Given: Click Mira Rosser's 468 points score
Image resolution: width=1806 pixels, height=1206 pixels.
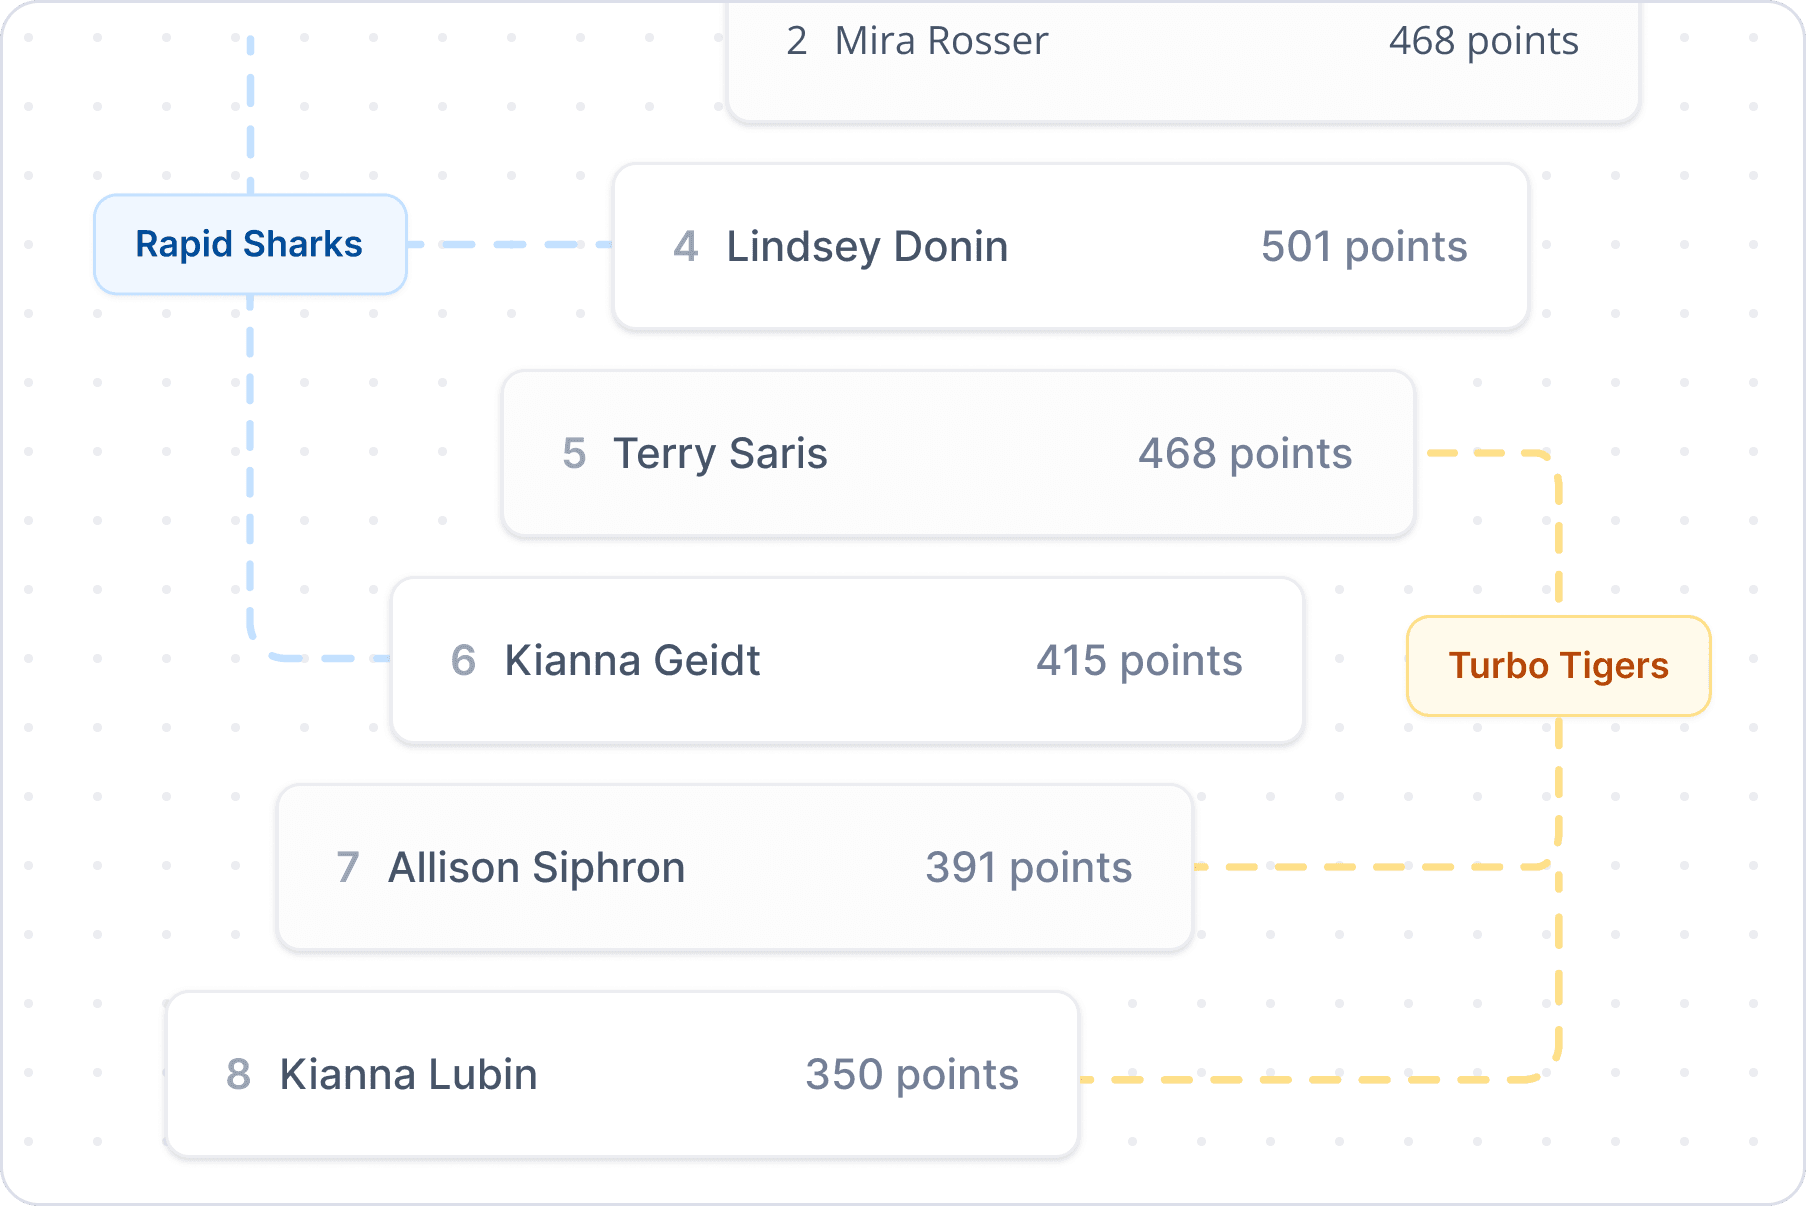Looking at the screenshot, I should (1484, 41).
